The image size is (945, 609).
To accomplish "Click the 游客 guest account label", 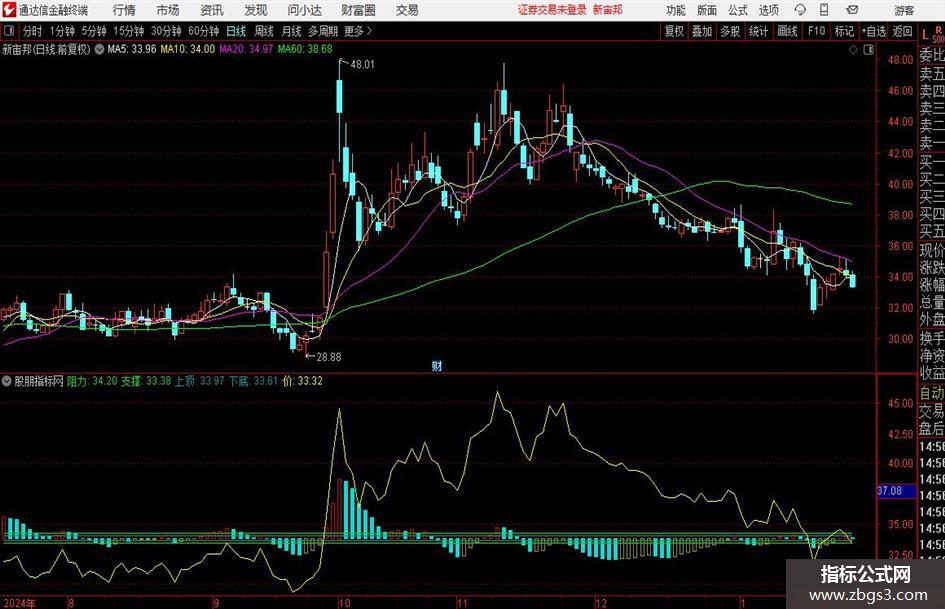I will [x=904, y=10].
